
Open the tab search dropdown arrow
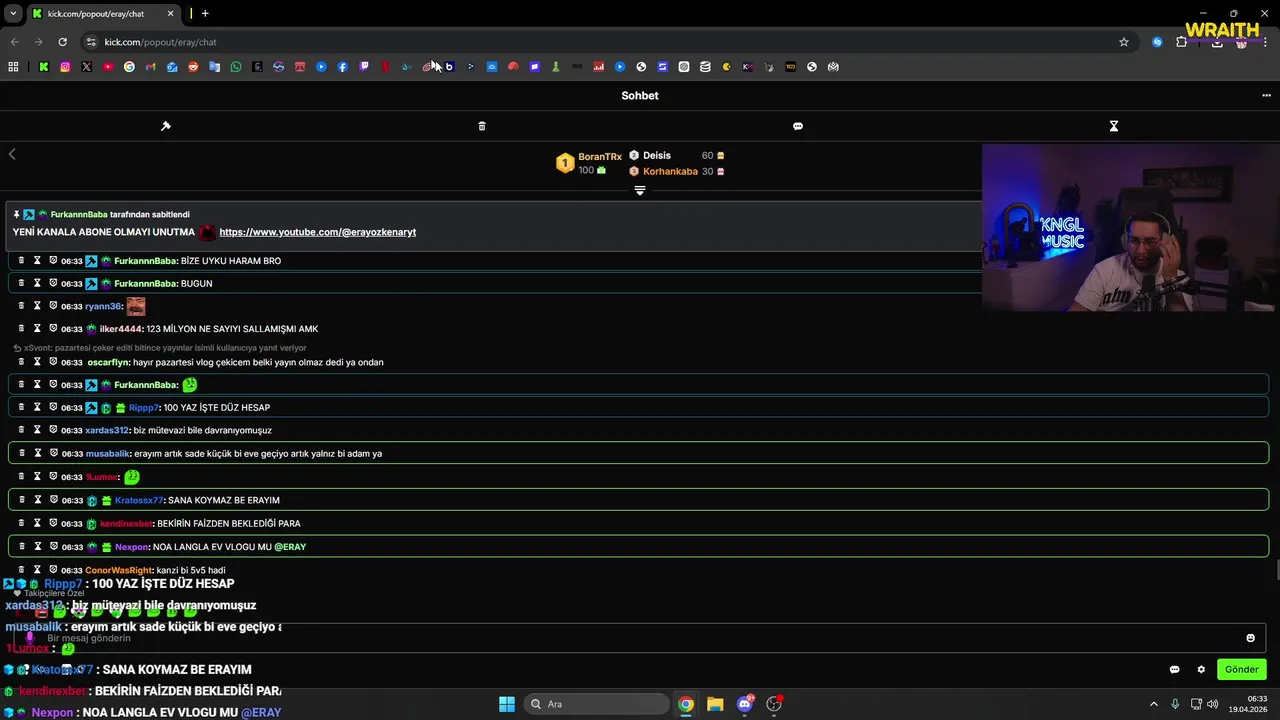coord(13,14)
